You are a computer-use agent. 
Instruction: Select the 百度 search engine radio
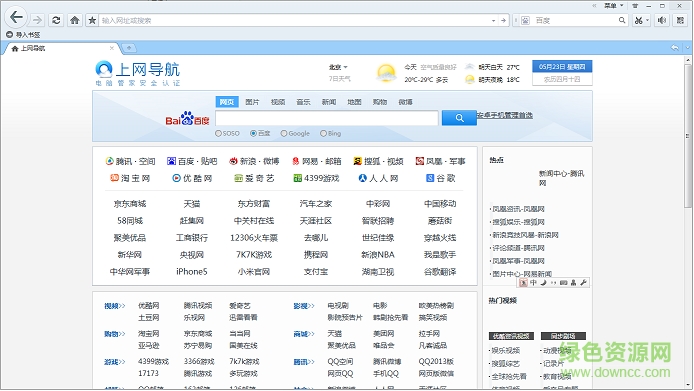point(253,133)
